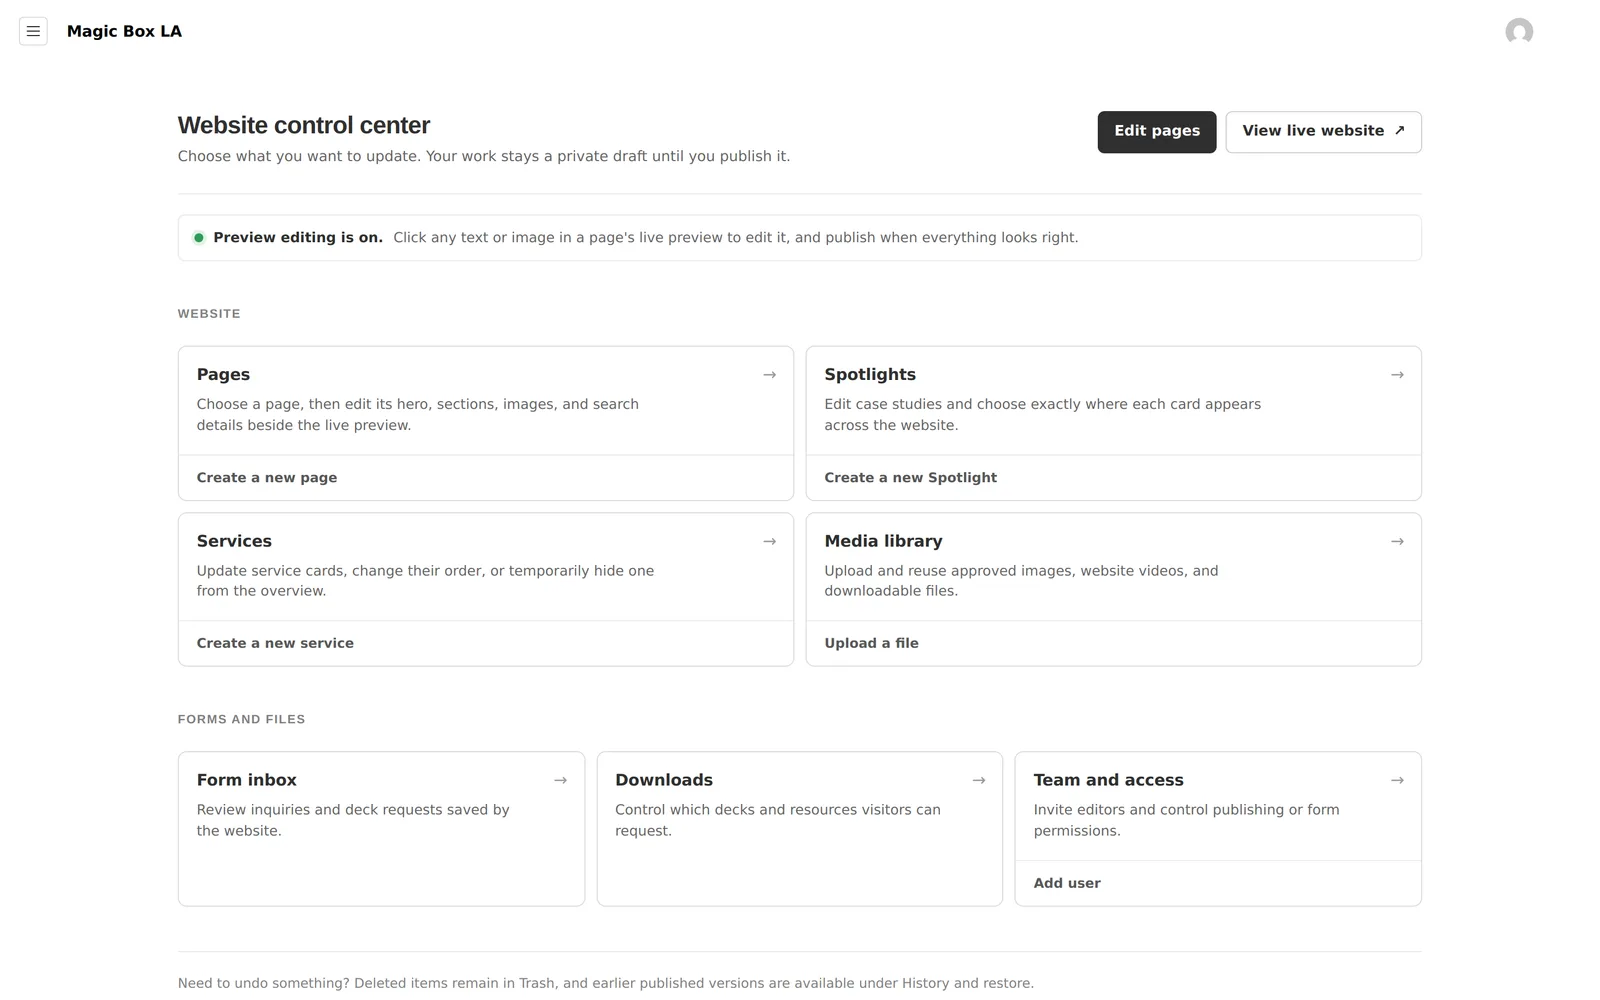Viewport: 1600px width, 1000px height.
Task: Click Create a new Spotlight
Action: (x=910, y=478)
